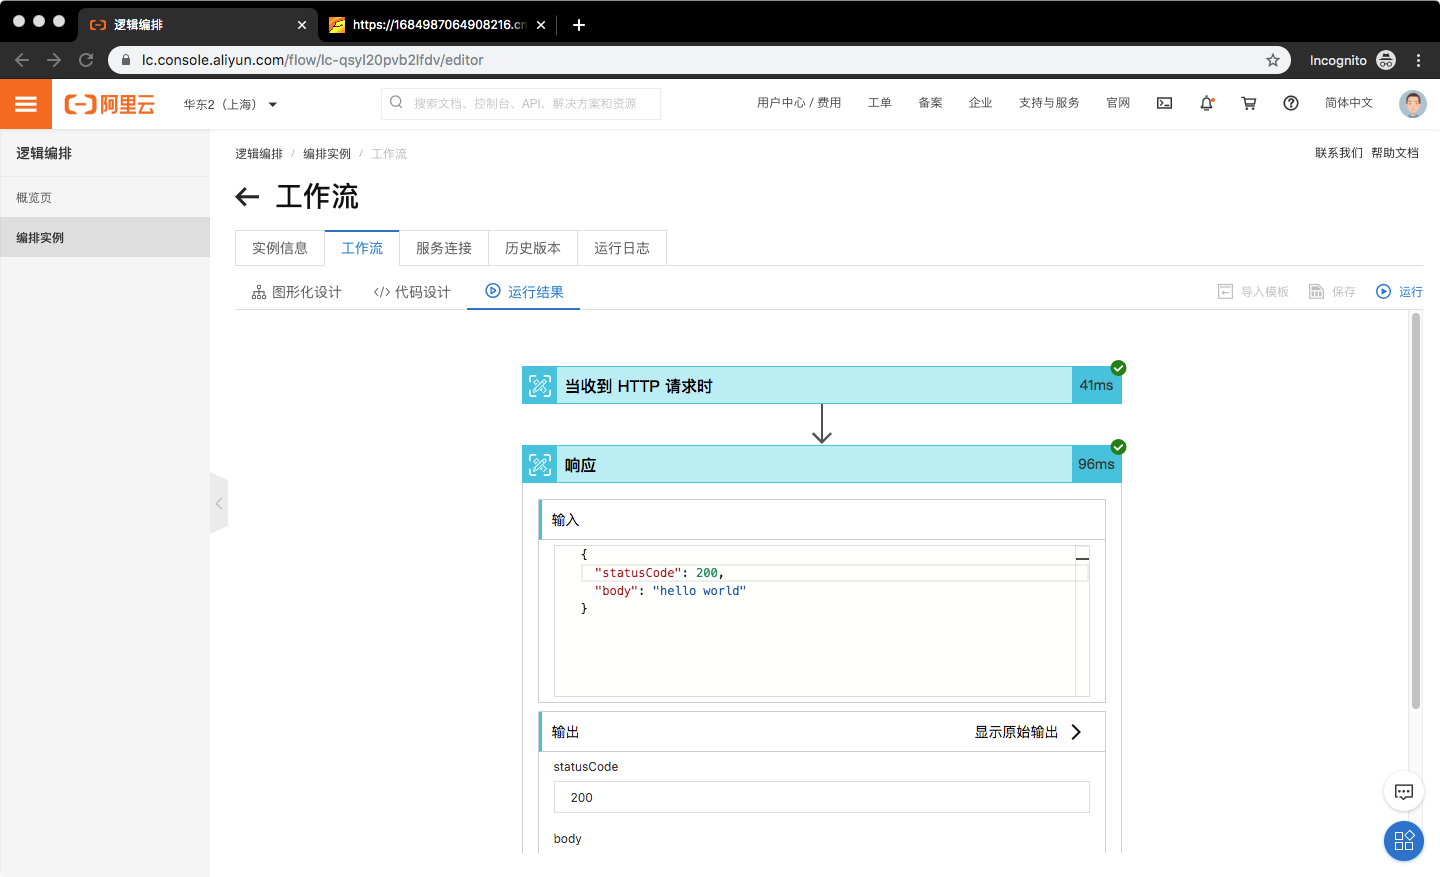Screen dimensions: 1440x877
Task: Go to 逻辑编排 breadcrumb
Action: (259, 154)
